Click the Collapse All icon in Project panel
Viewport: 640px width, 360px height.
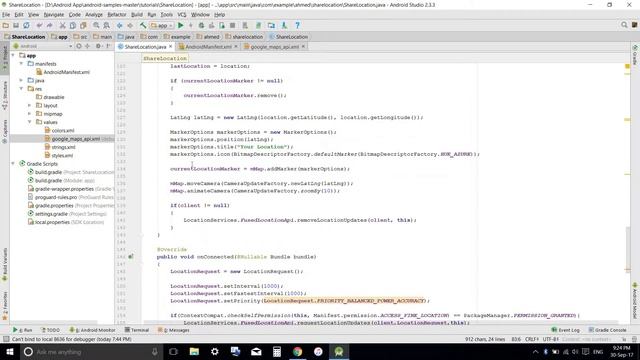(87, 46)
